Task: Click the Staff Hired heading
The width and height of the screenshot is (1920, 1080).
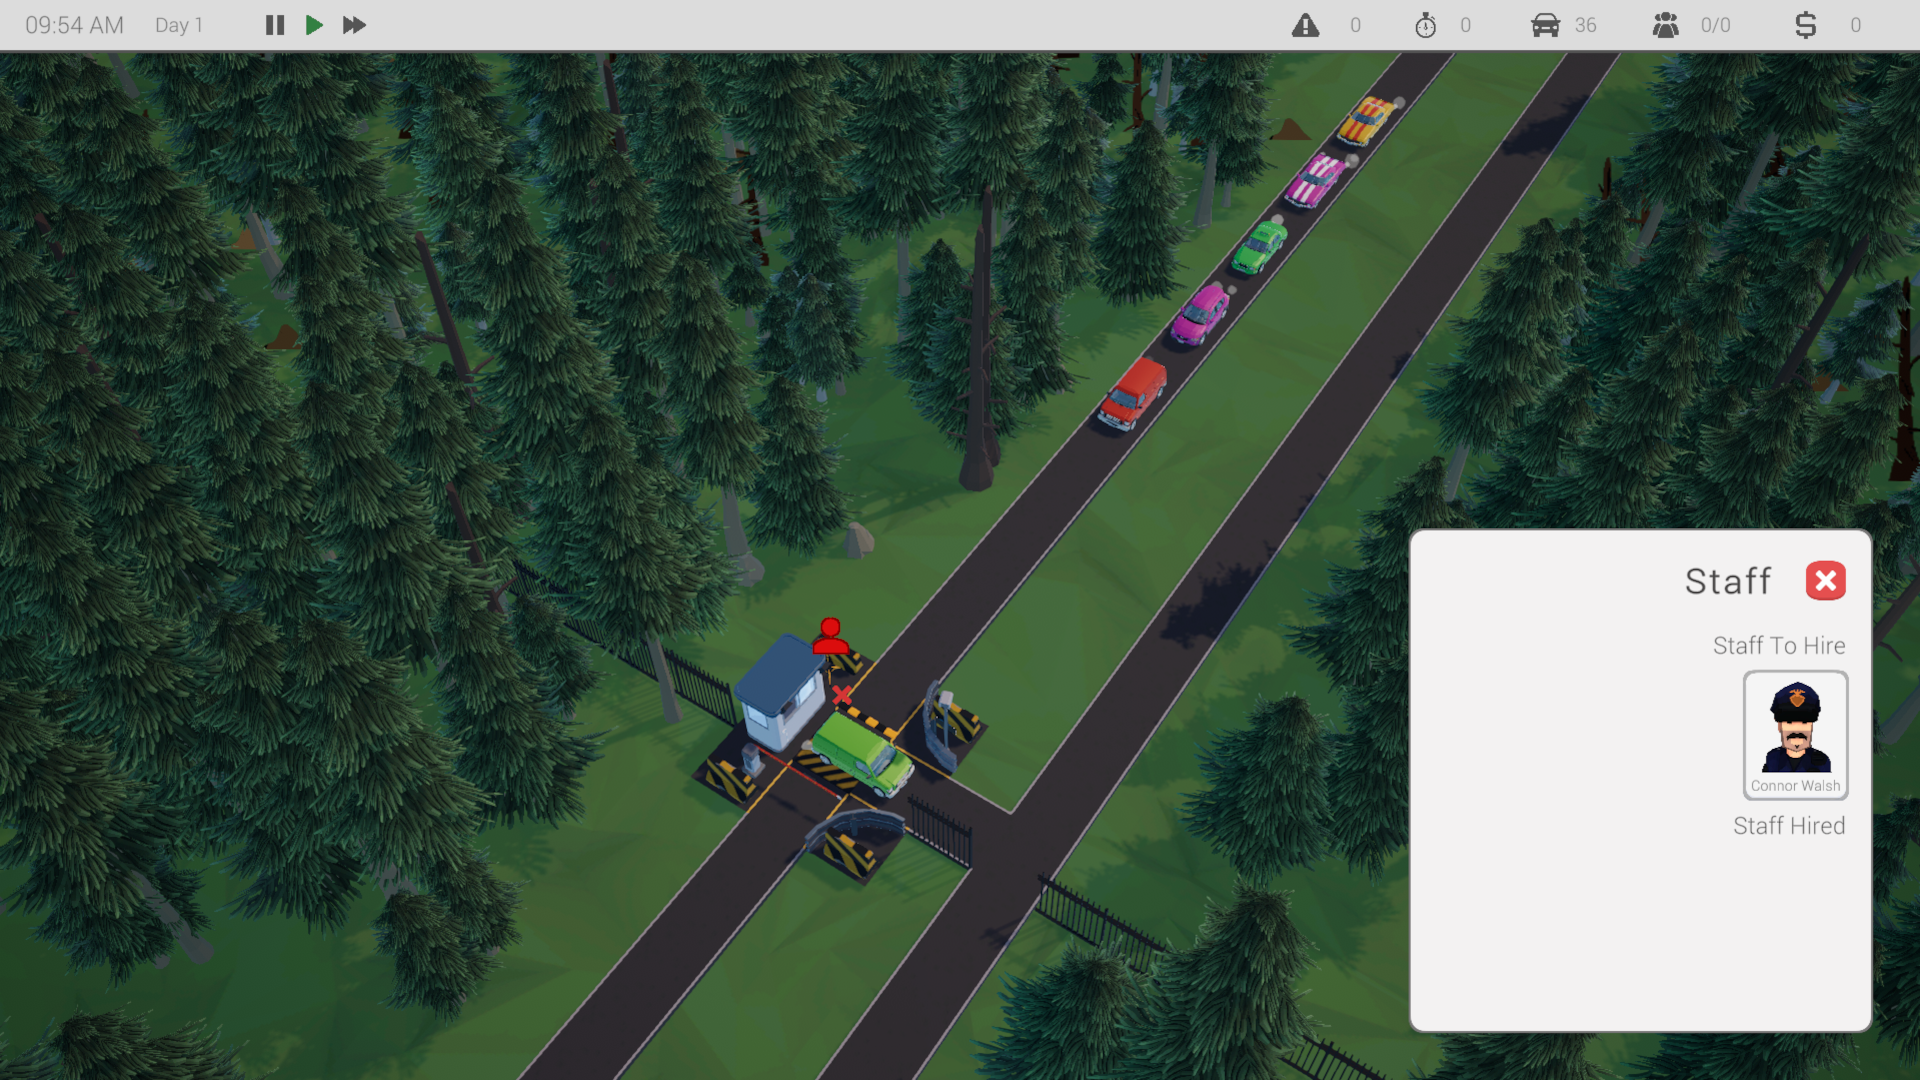Action: [1789, 825]
